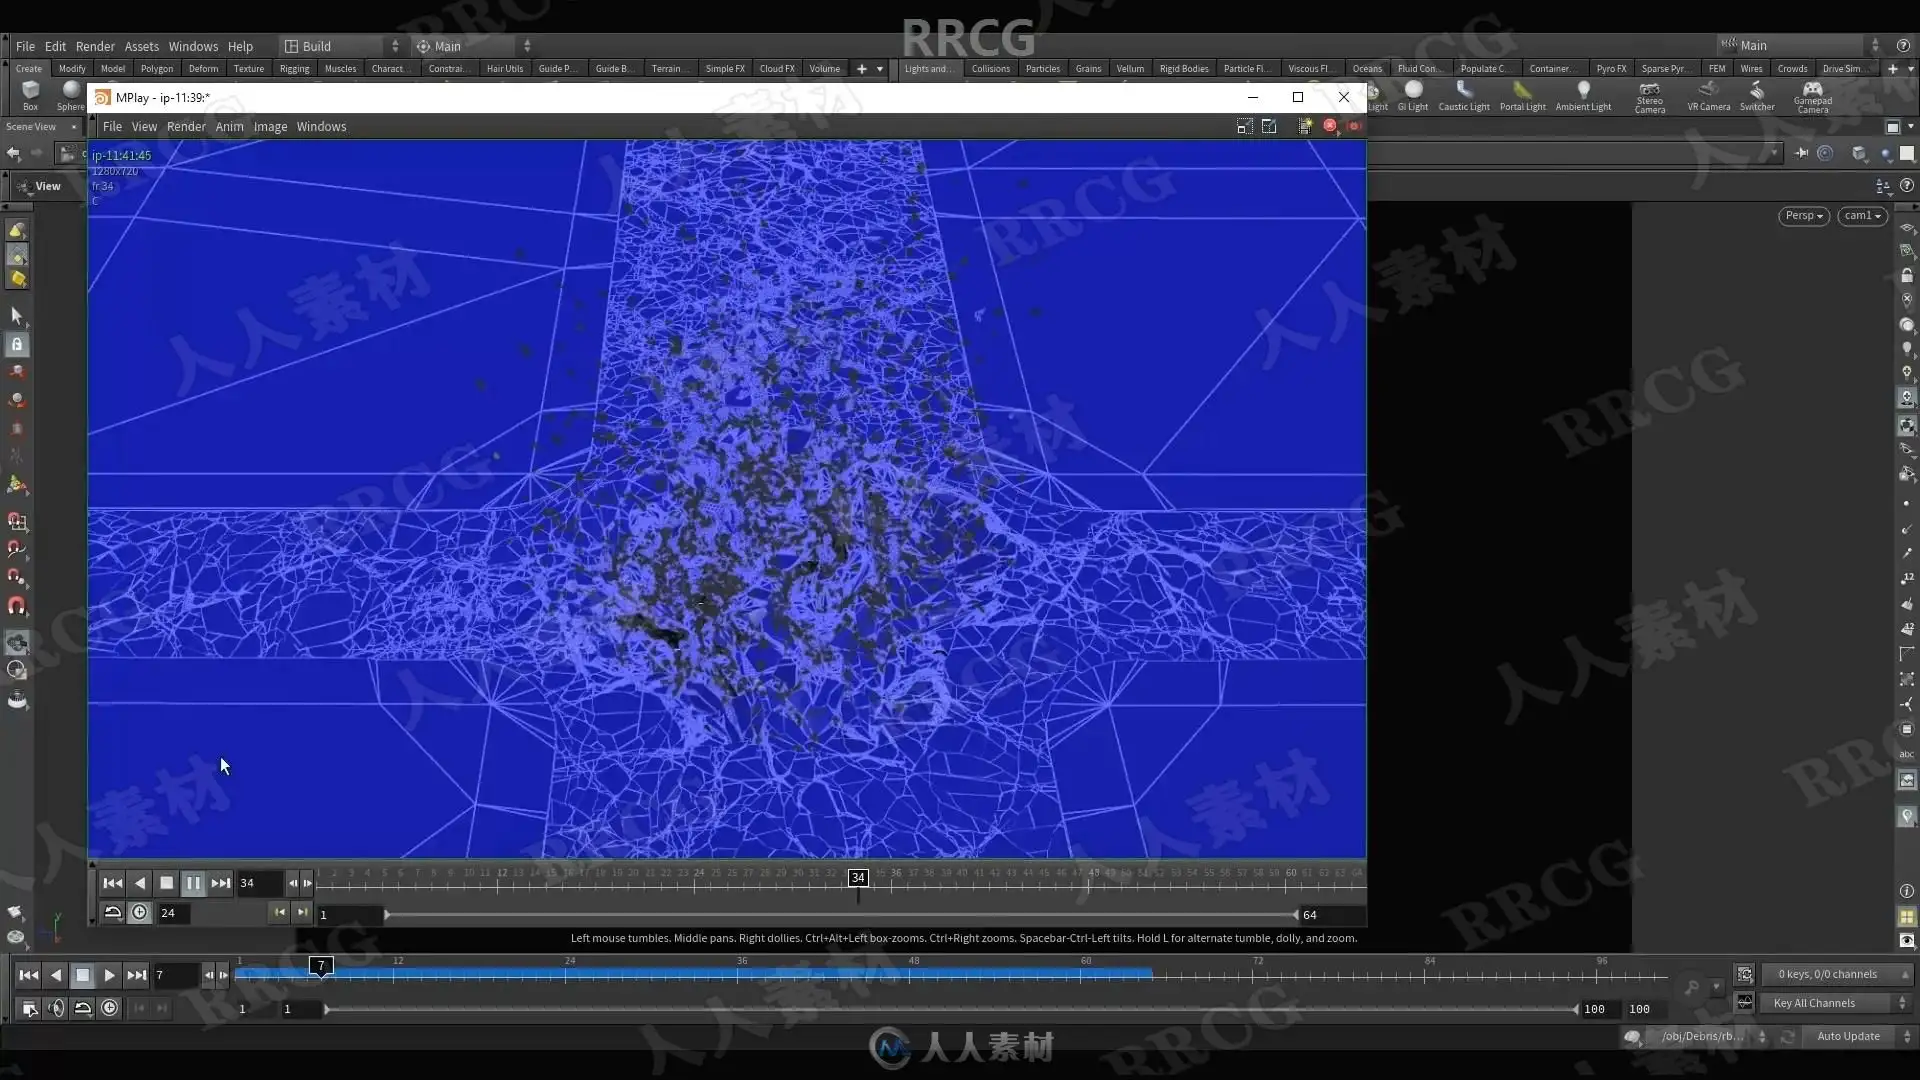Click frame 34 marker on MPlay timeline
The height and width of the screenshot is (1080, 1920).
coord(858,877)
